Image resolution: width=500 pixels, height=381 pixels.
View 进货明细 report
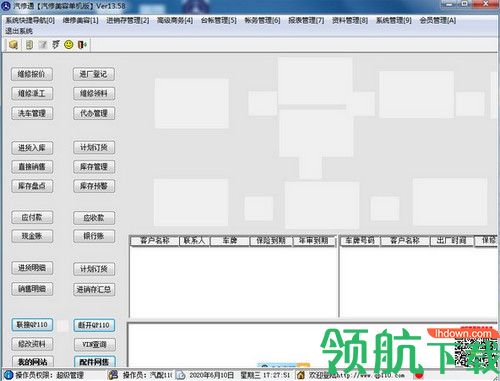(32, 268)
